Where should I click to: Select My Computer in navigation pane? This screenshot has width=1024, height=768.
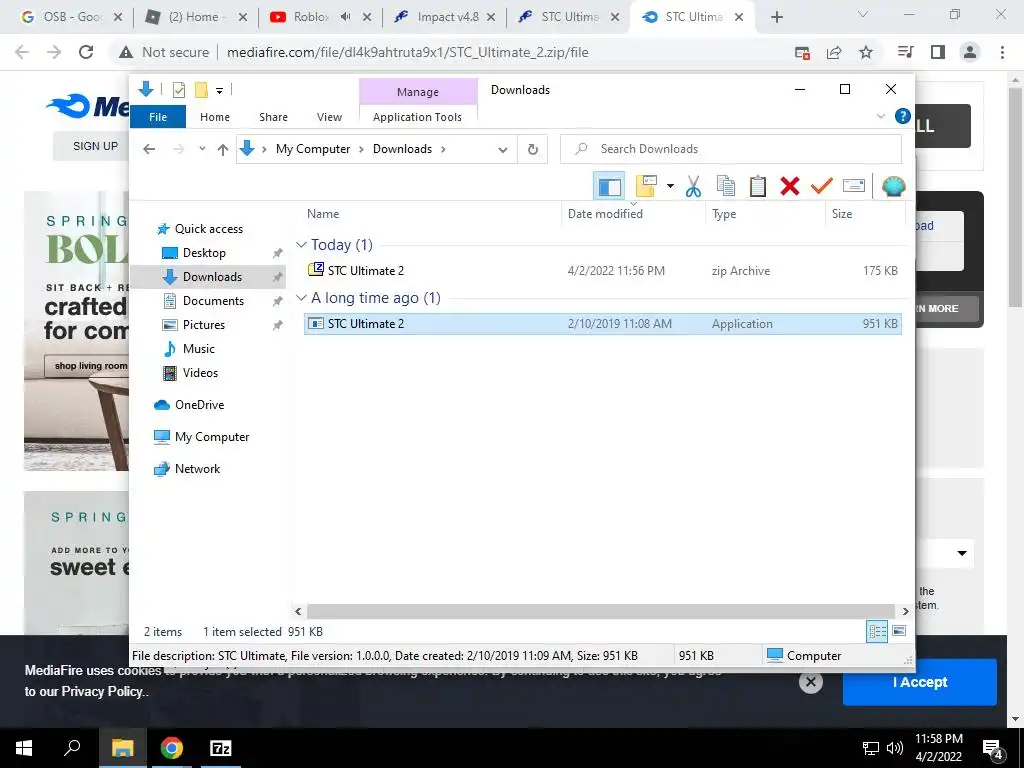(x=212, y=437)
